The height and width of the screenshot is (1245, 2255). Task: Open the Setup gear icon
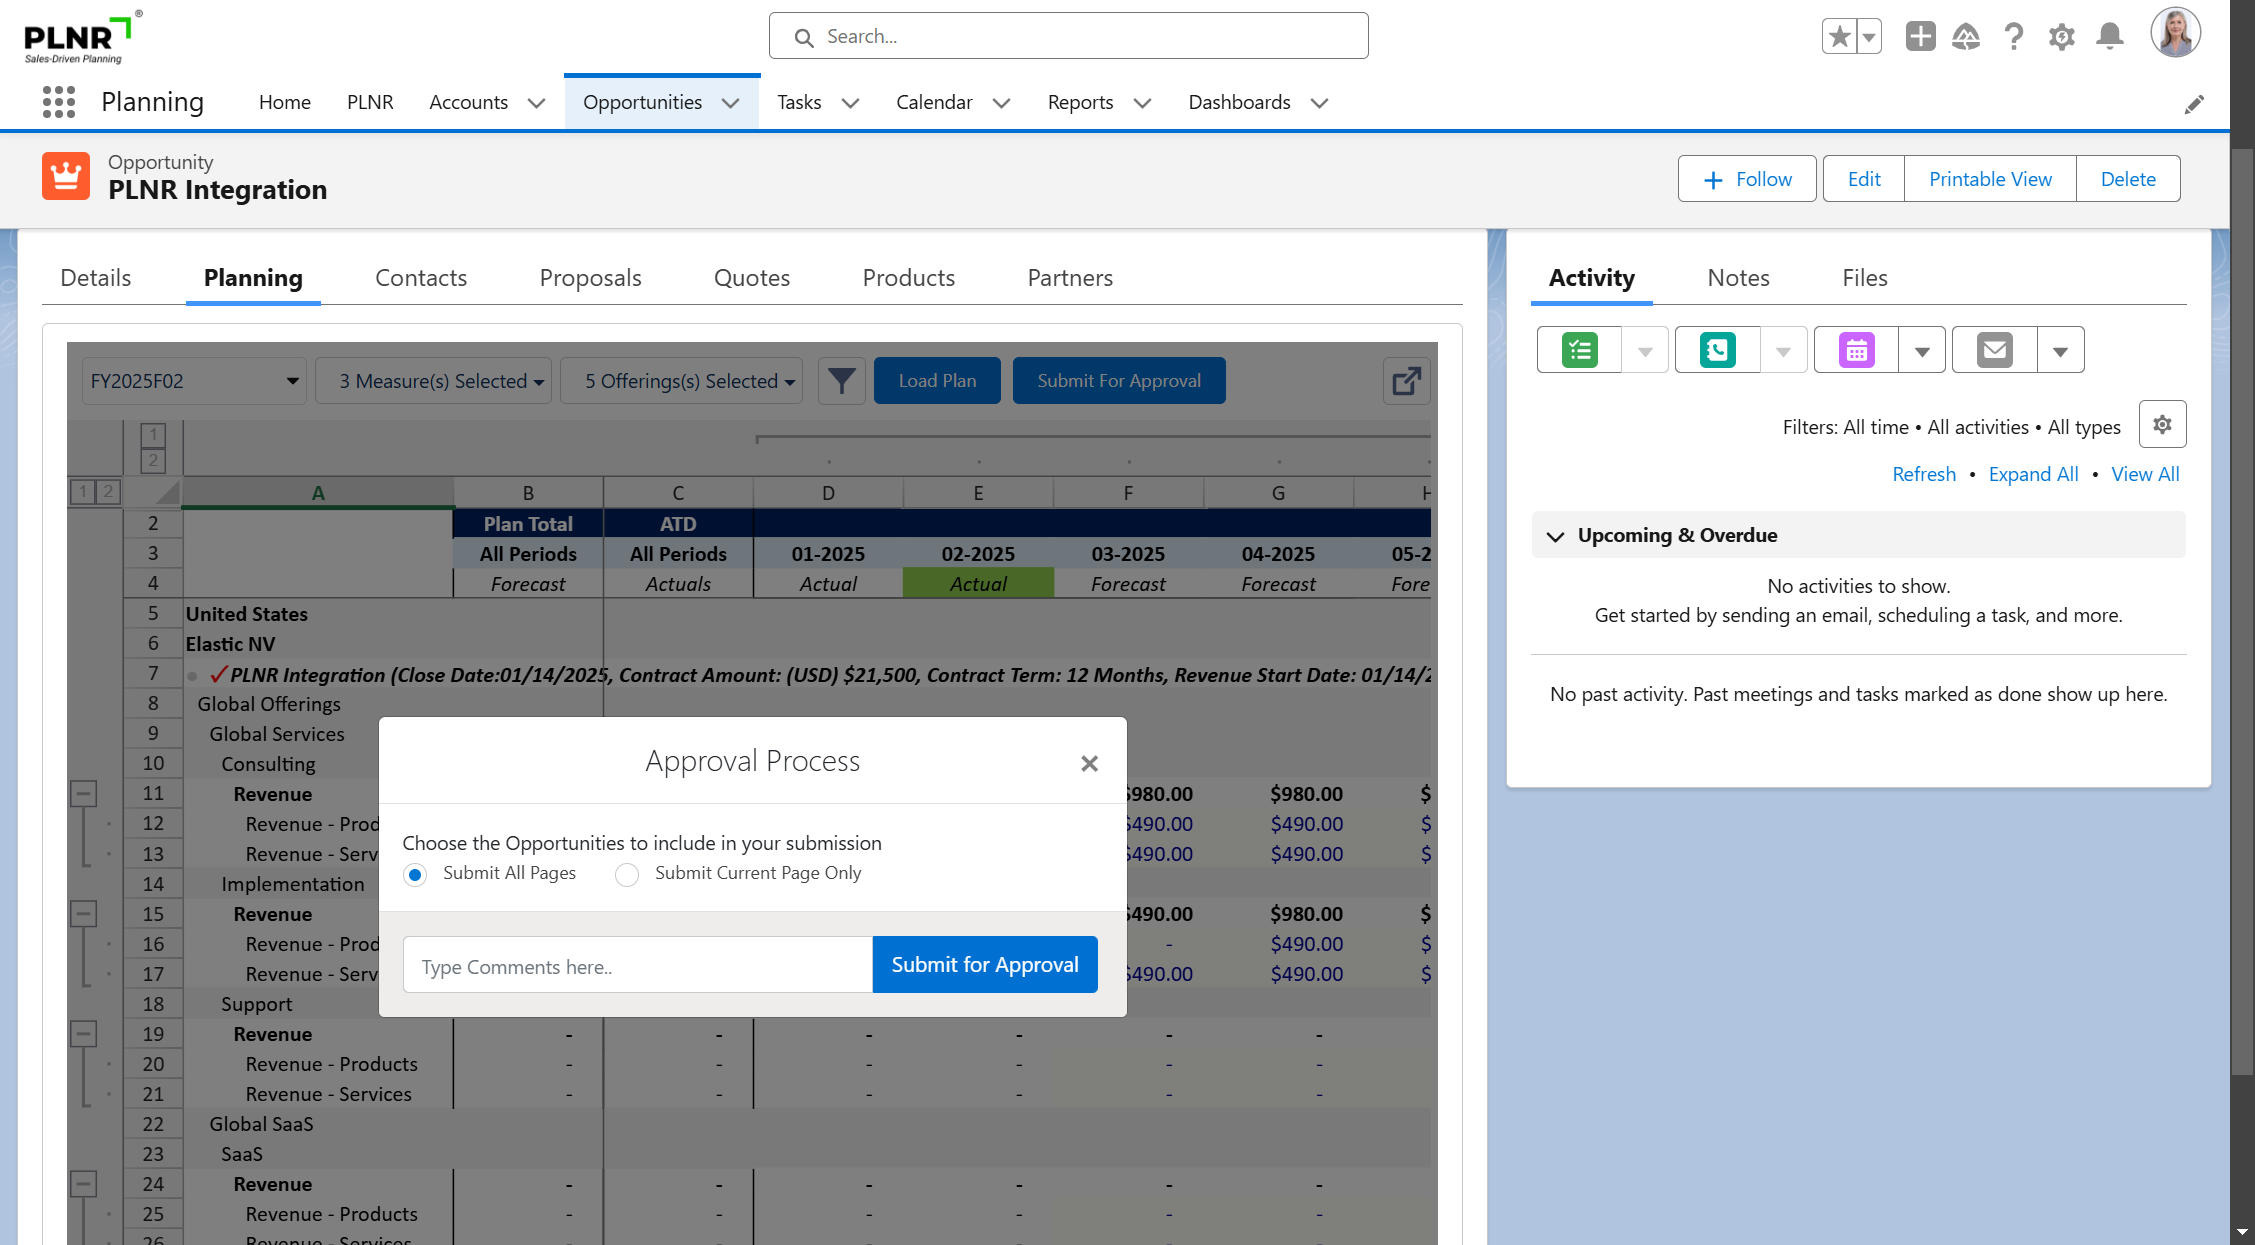[2061, 37]
